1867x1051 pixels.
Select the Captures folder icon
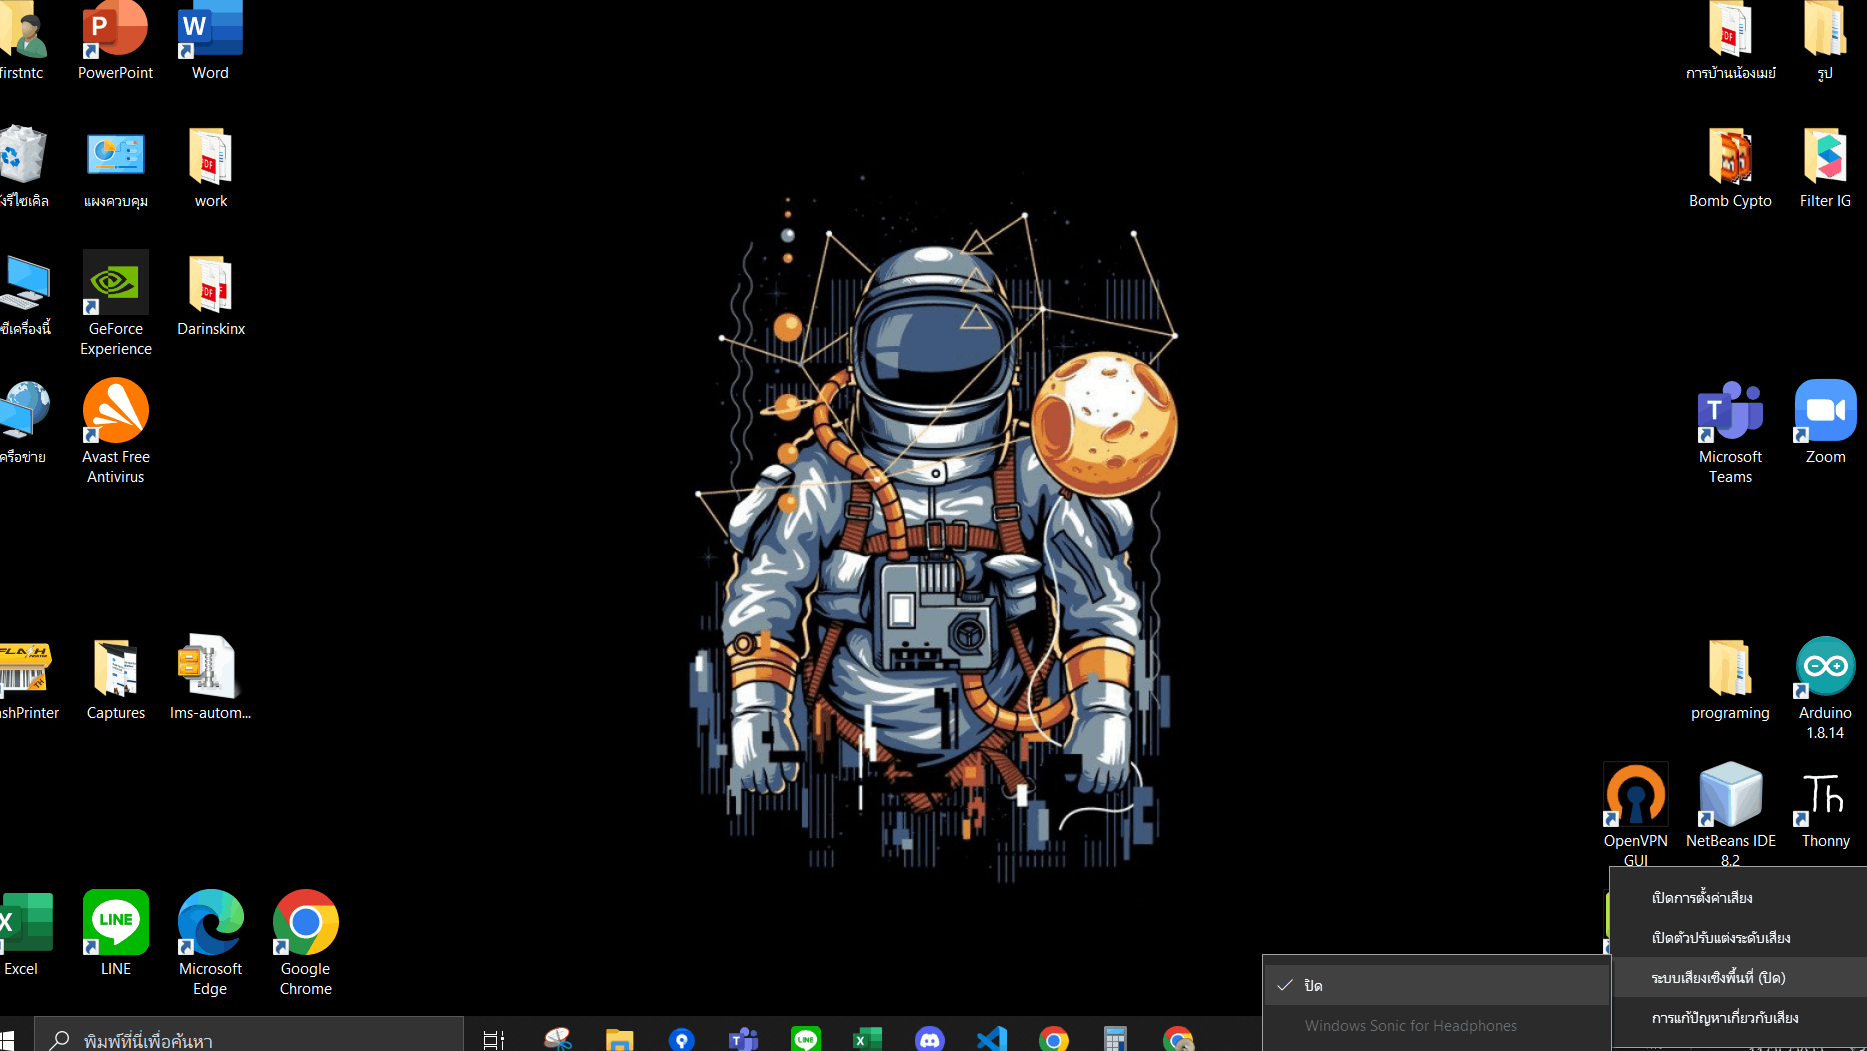116,680
